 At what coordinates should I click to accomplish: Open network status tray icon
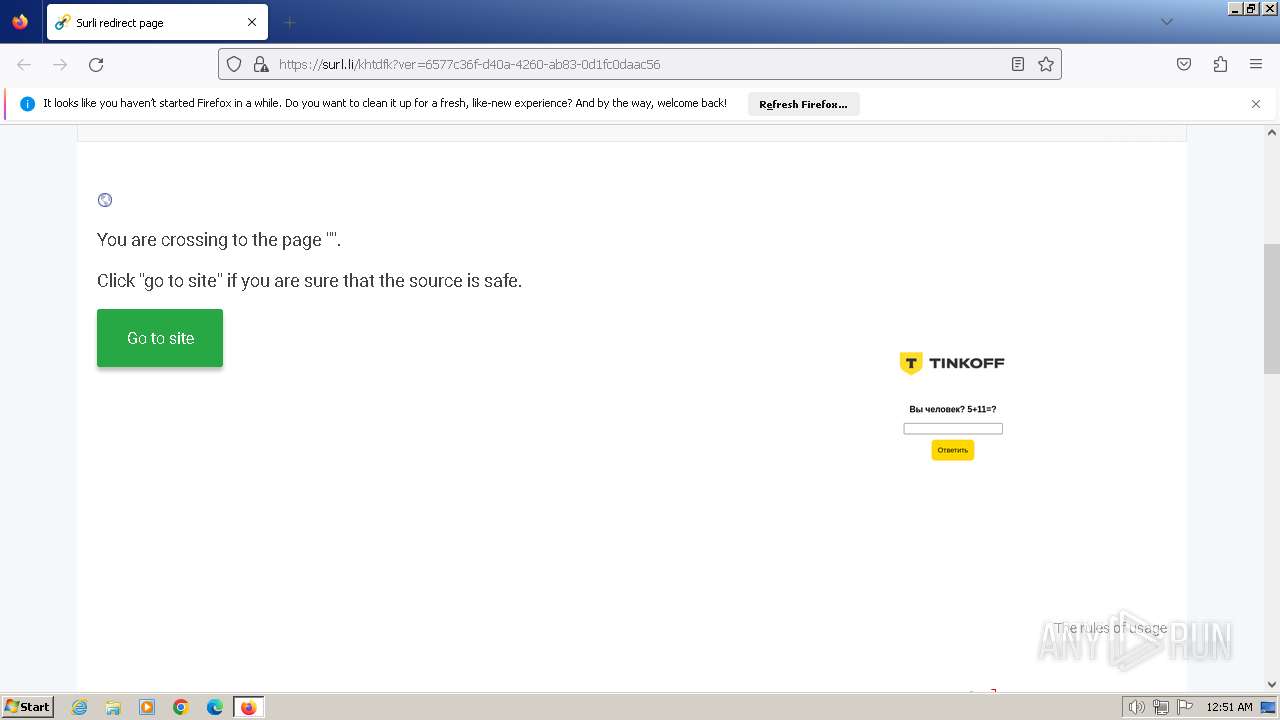pyautogui.click(x=1161, y=707)
